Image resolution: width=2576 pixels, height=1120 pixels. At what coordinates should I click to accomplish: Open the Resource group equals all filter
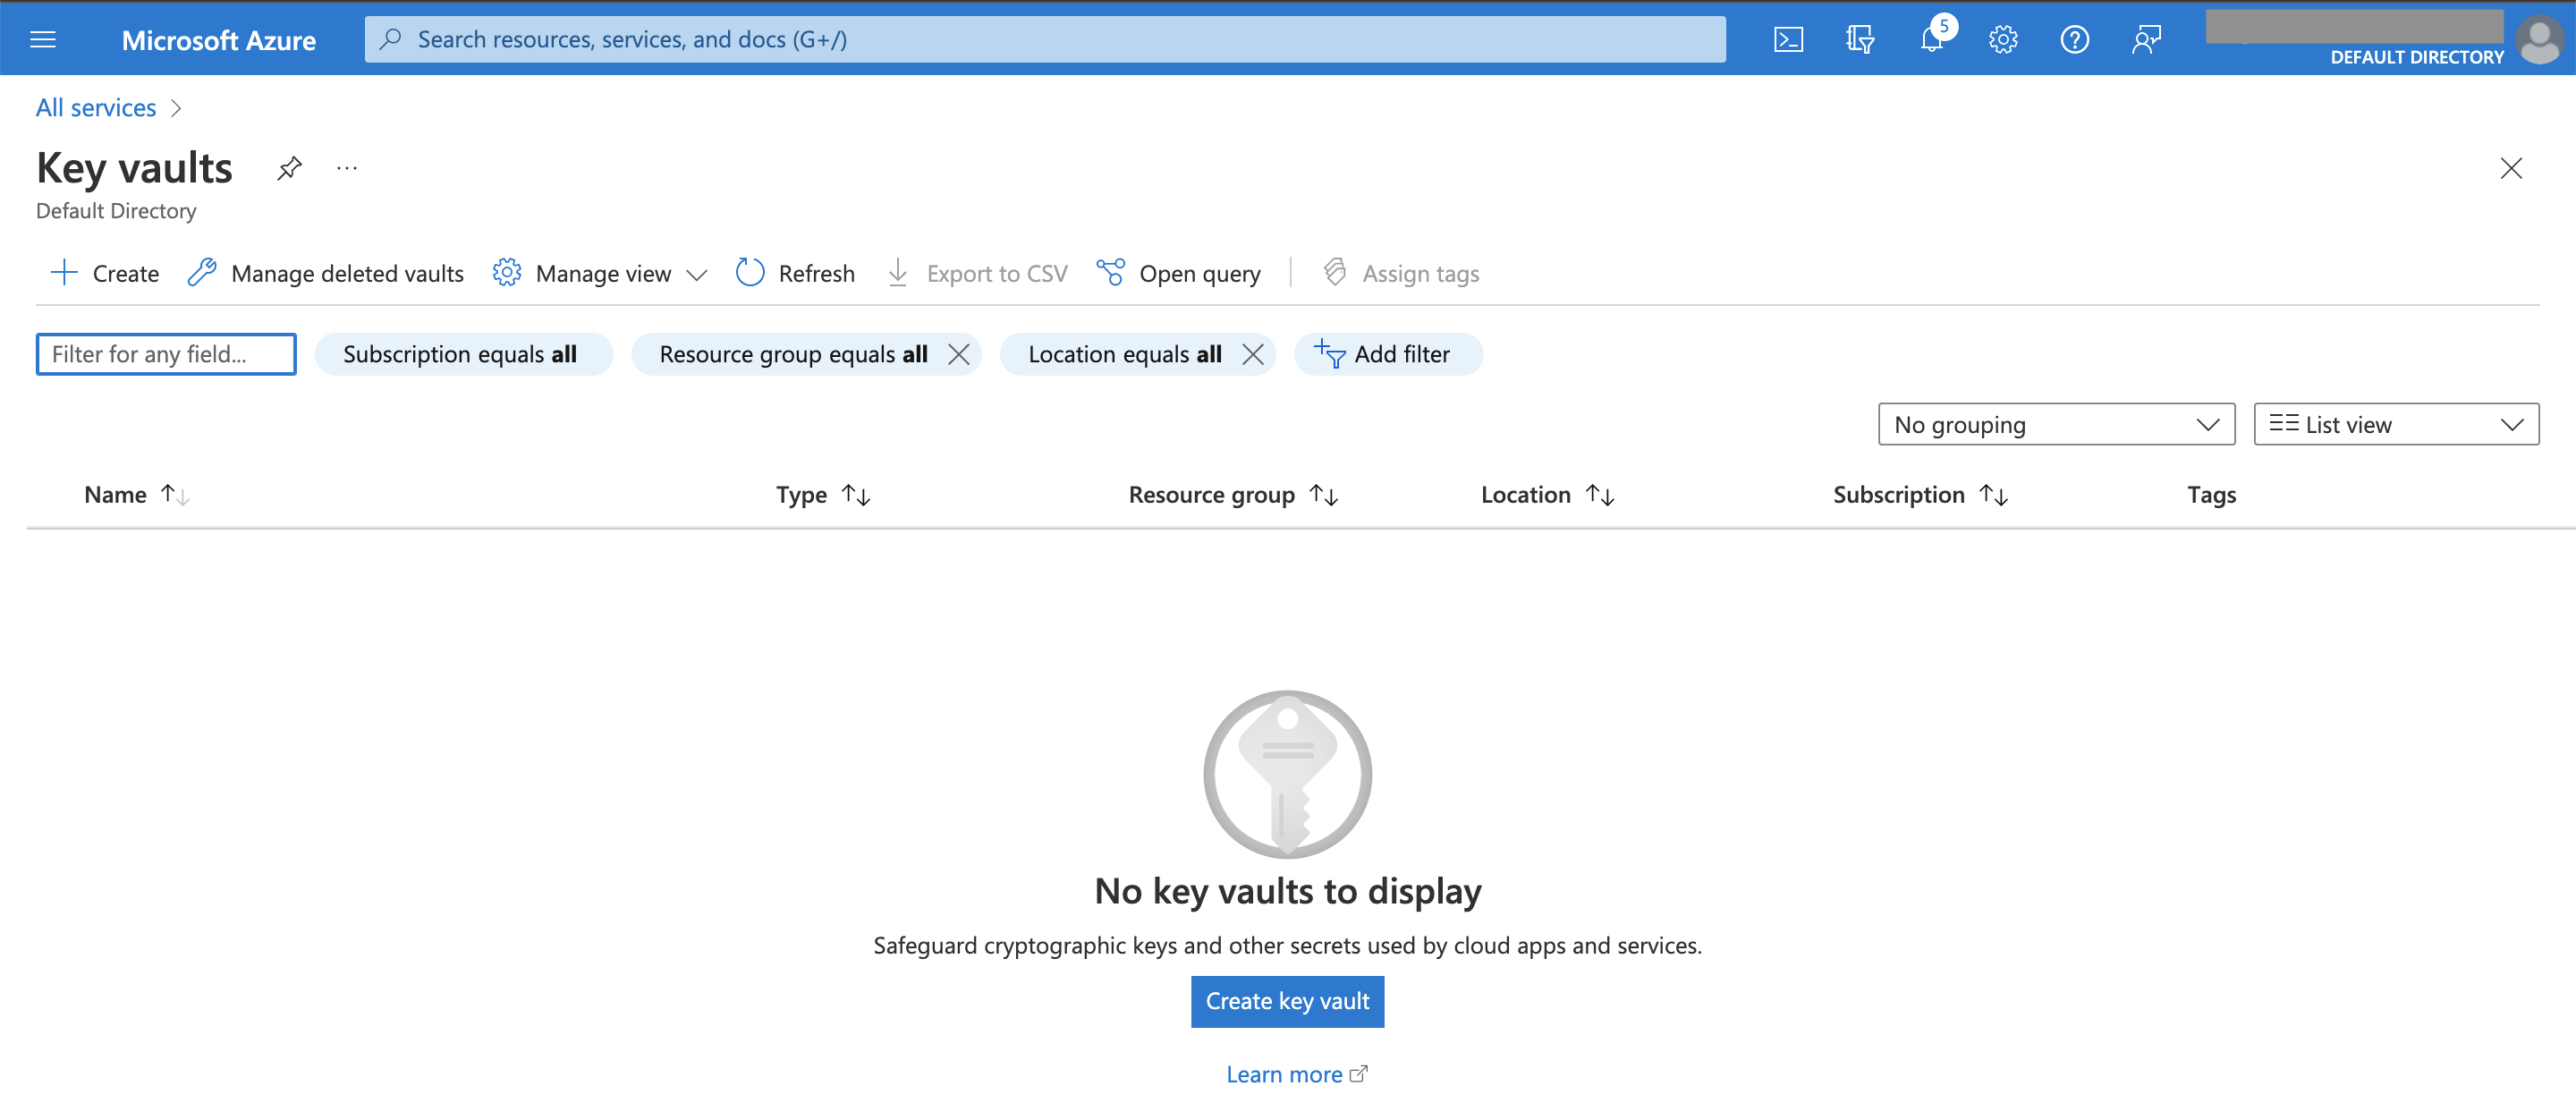(793, 354)
